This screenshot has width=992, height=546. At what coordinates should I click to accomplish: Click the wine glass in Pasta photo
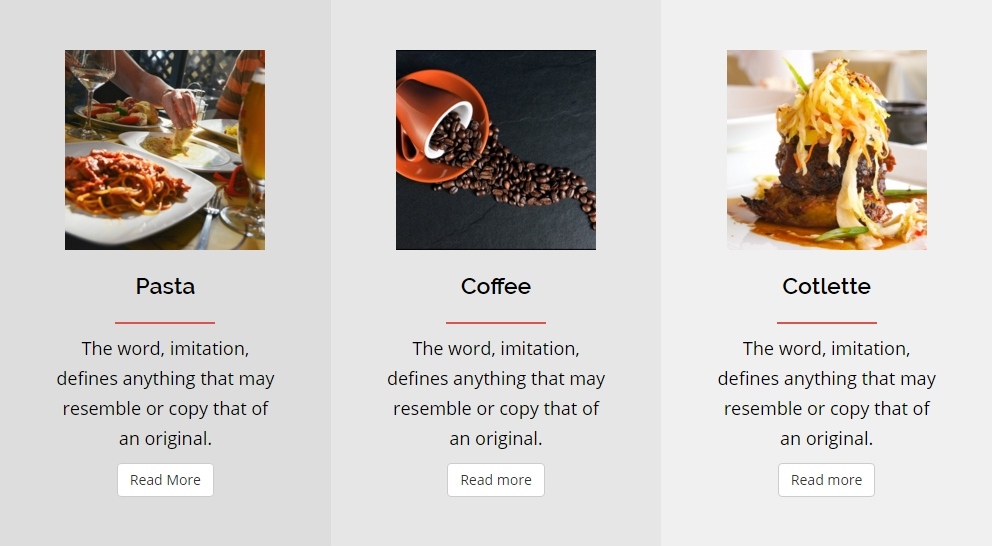[x=91, y=95]
